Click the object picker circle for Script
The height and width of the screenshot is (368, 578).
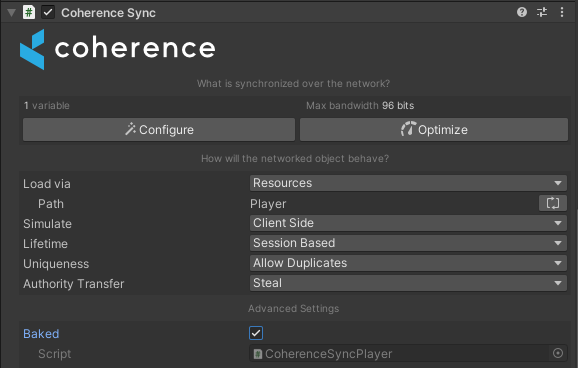coord(558,353)
